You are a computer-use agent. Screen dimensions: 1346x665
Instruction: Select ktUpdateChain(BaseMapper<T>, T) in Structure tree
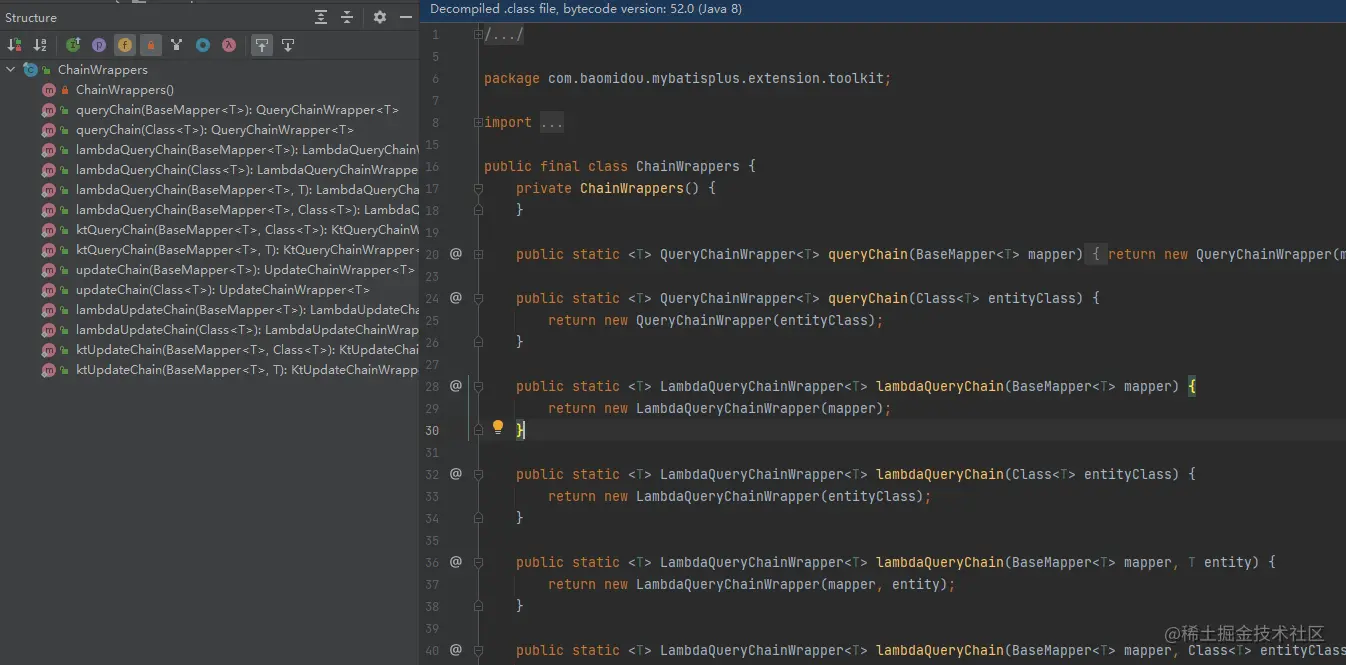(x=210, y=370)
